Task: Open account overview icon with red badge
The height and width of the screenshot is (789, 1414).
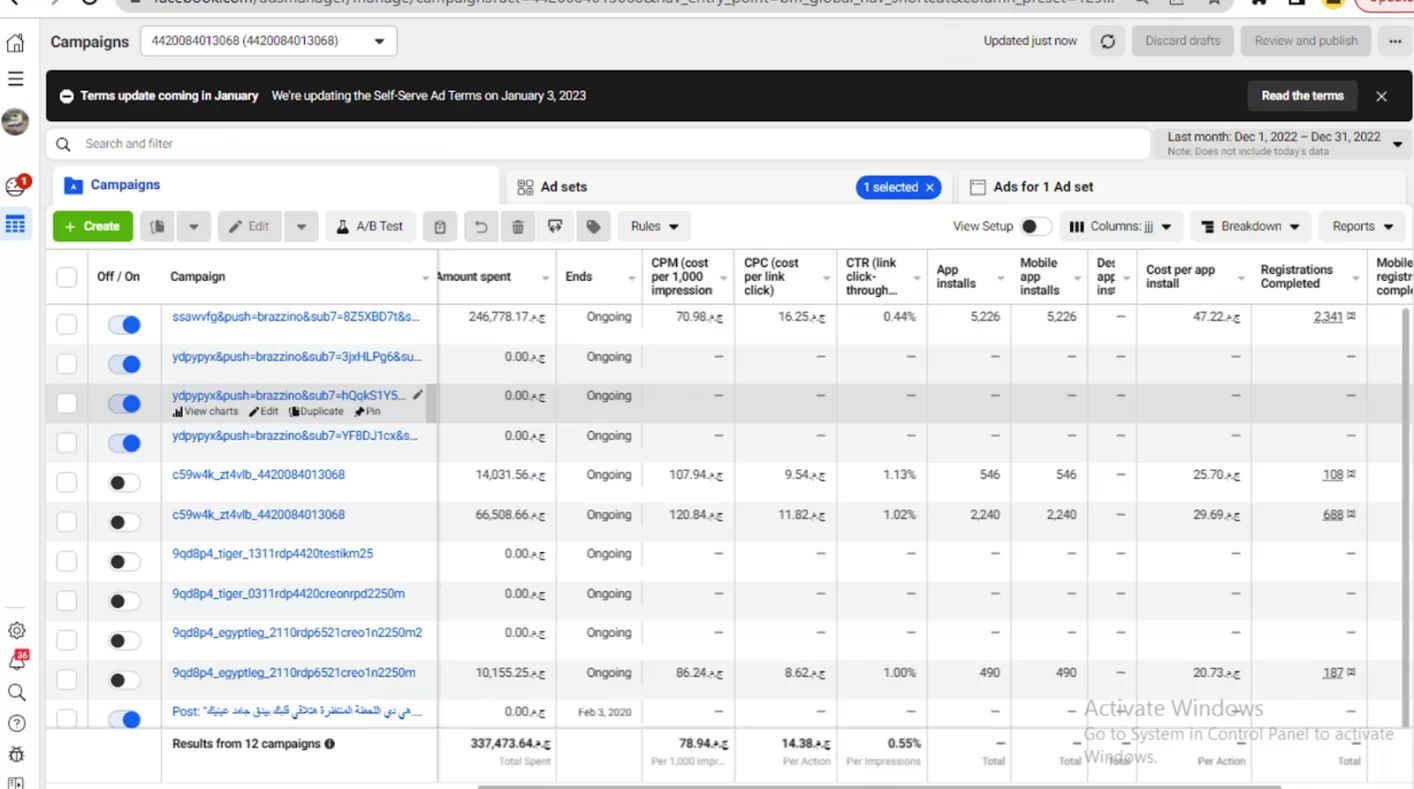Action: [x=17, y=185]
